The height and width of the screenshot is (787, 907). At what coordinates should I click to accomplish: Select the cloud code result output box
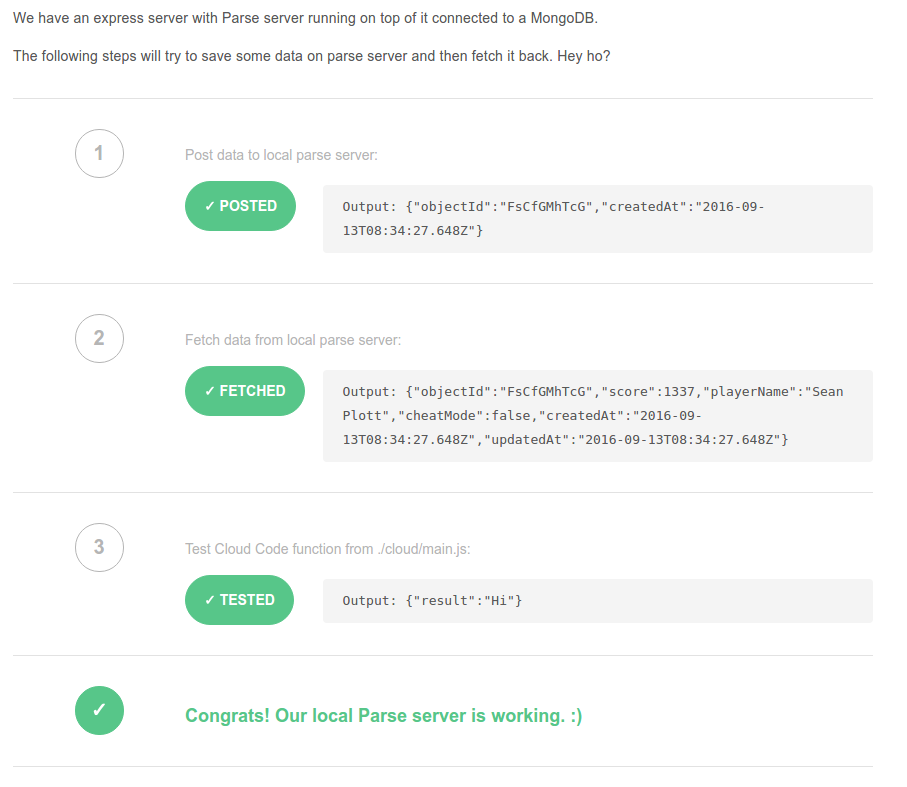(x=597, y=600)
